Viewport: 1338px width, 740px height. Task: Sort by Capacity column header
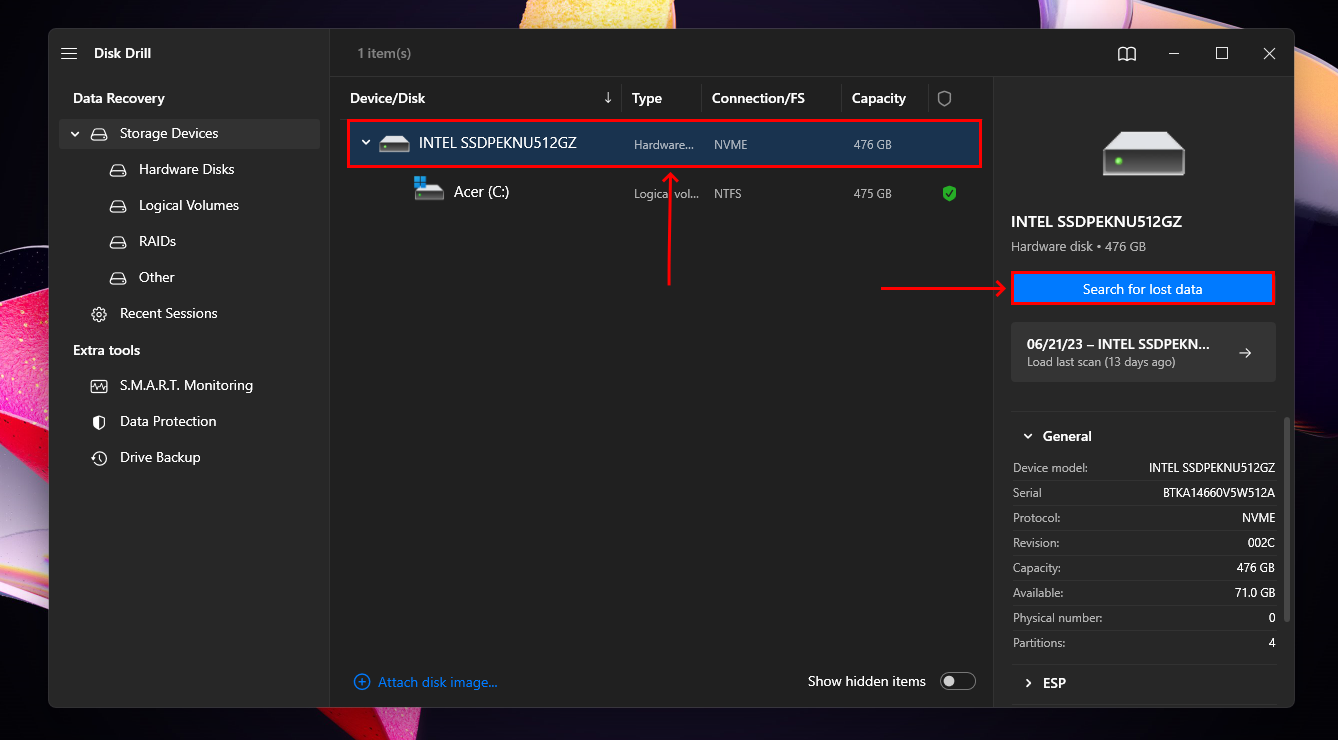click(879, 98)
